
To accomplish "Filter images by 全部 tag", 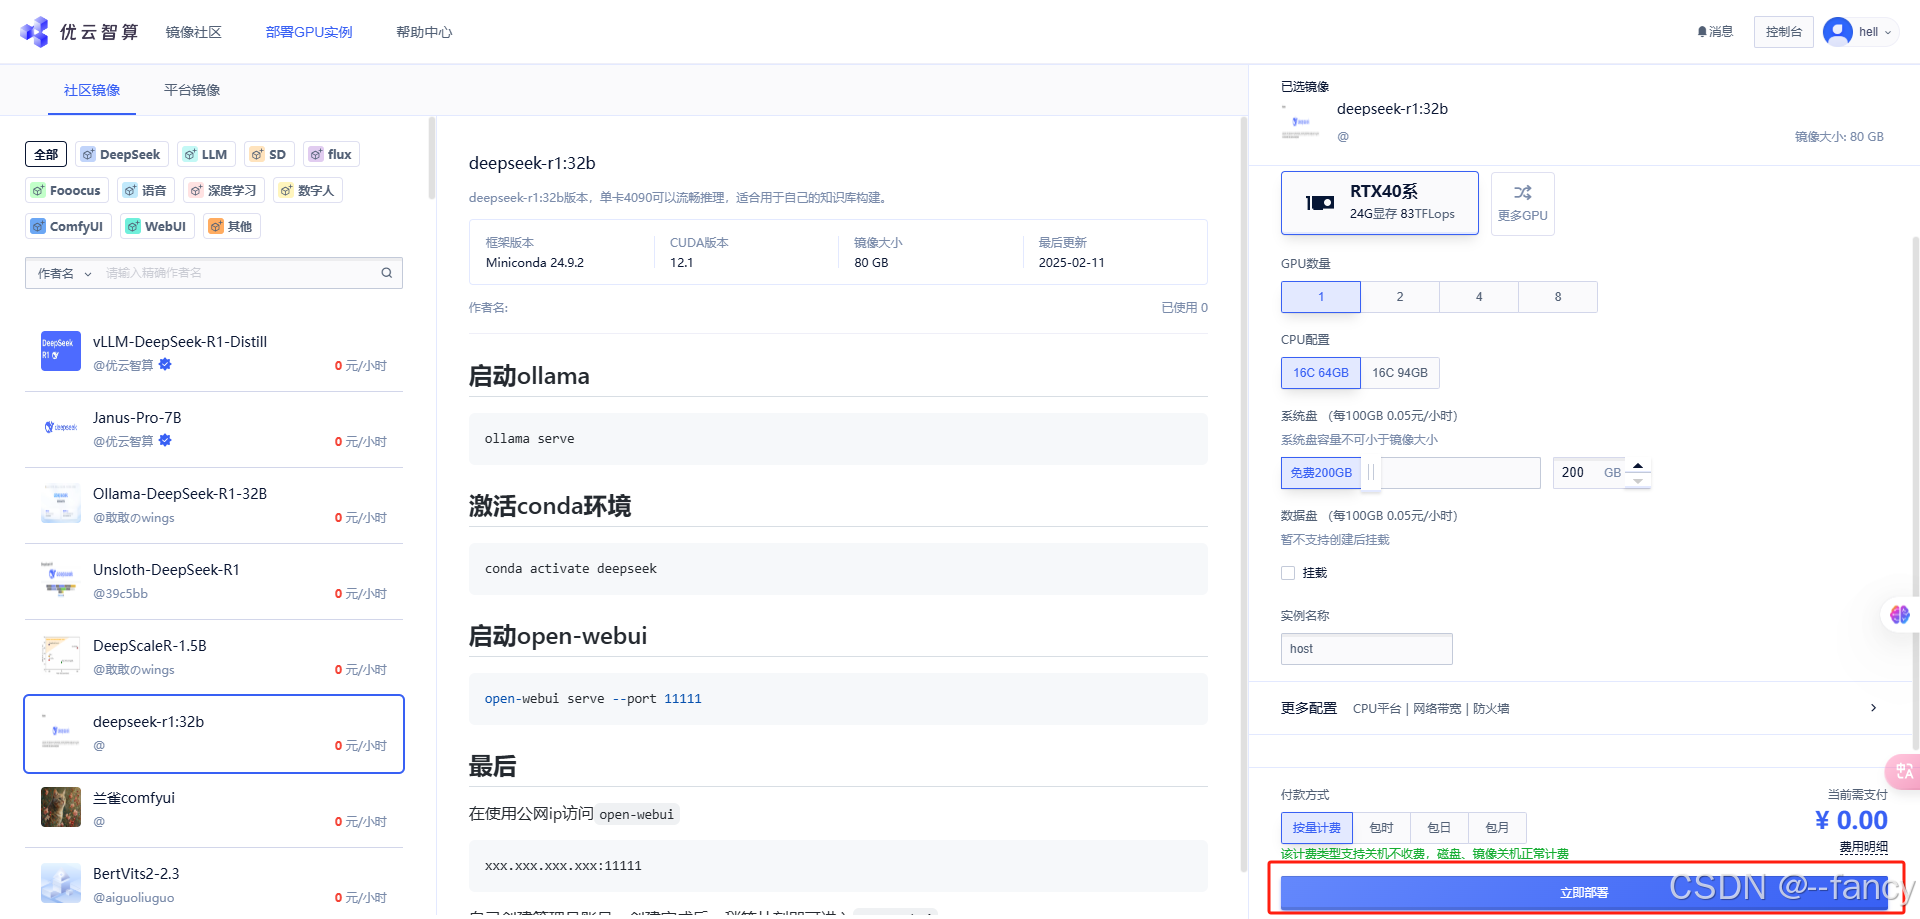I will pos(46,154).
